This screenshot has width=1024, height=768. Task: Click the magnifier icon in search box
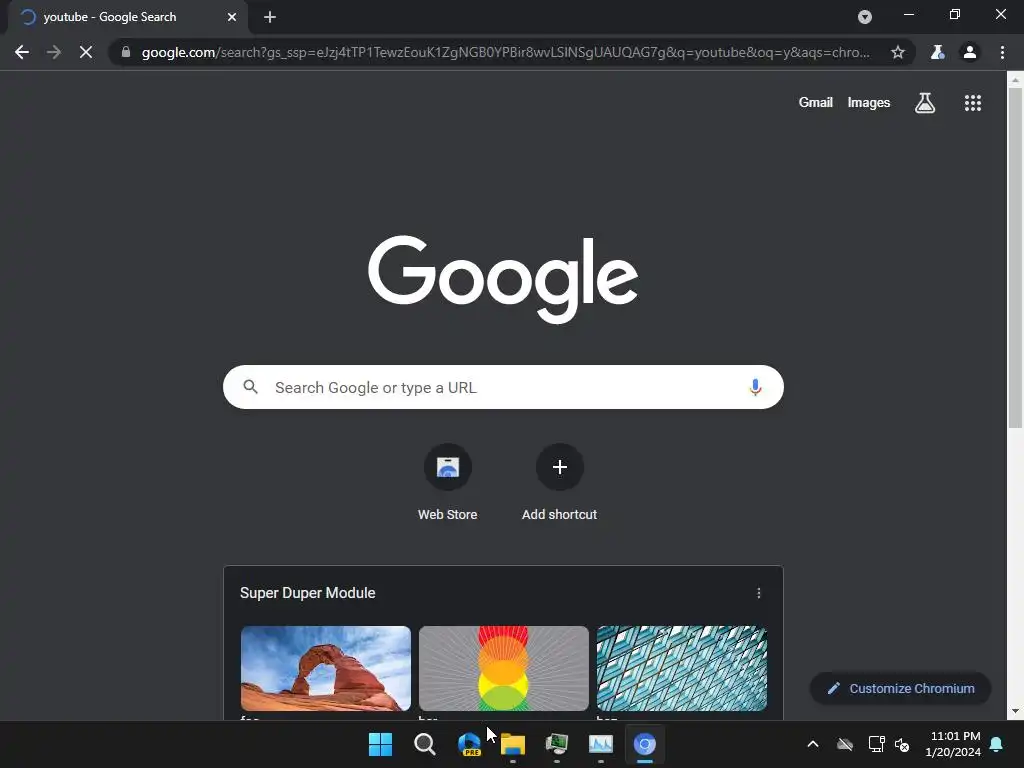pyautogui.click(x=251, y=387)
